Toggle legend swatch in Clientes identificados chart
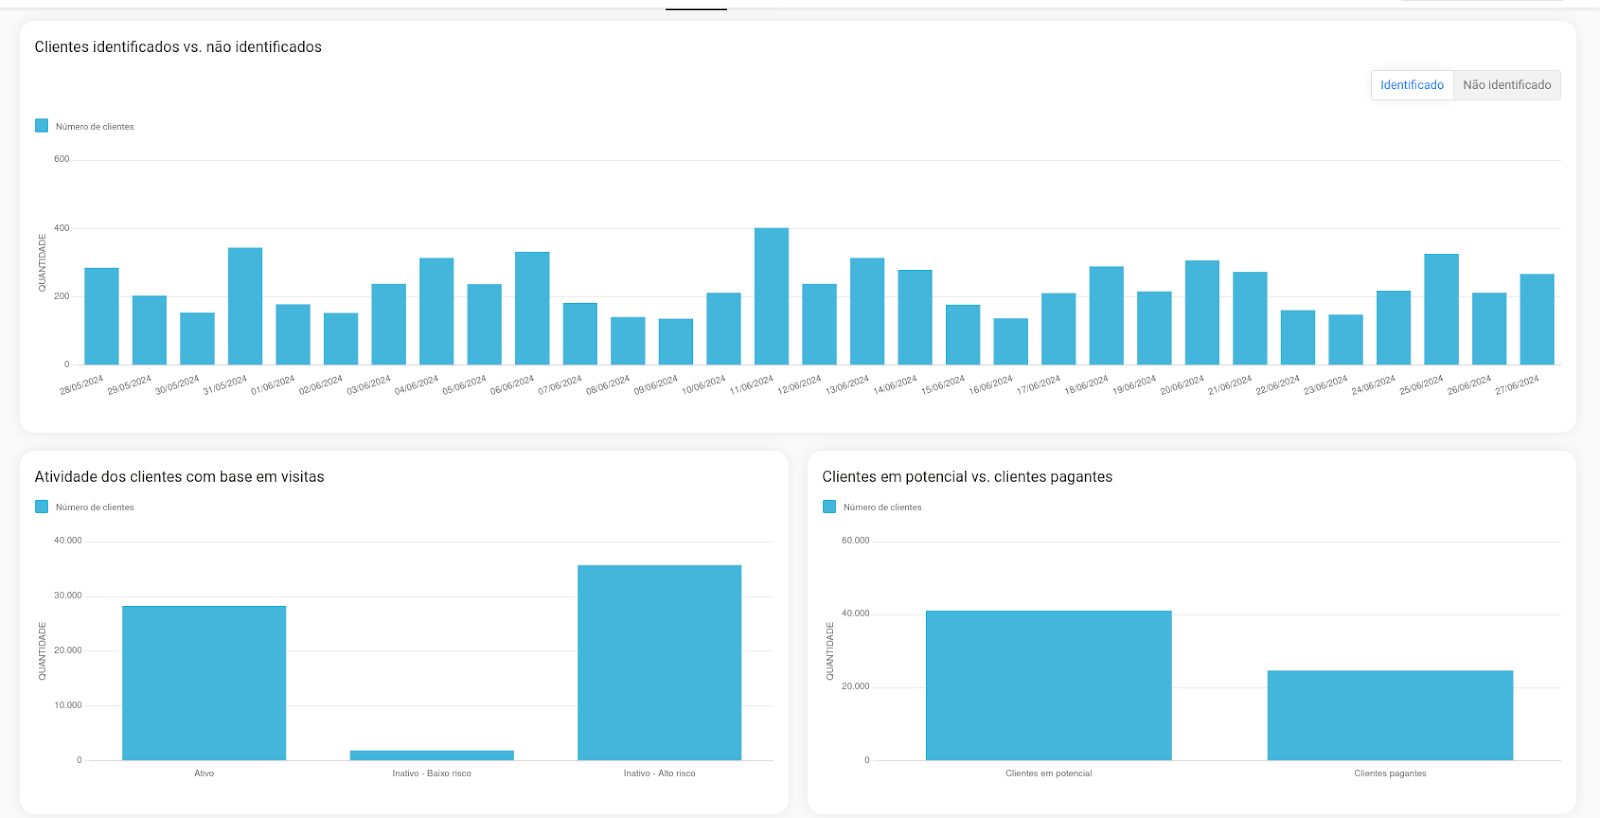This screenshot has height=818, width=1600. [x=41, y=126]
